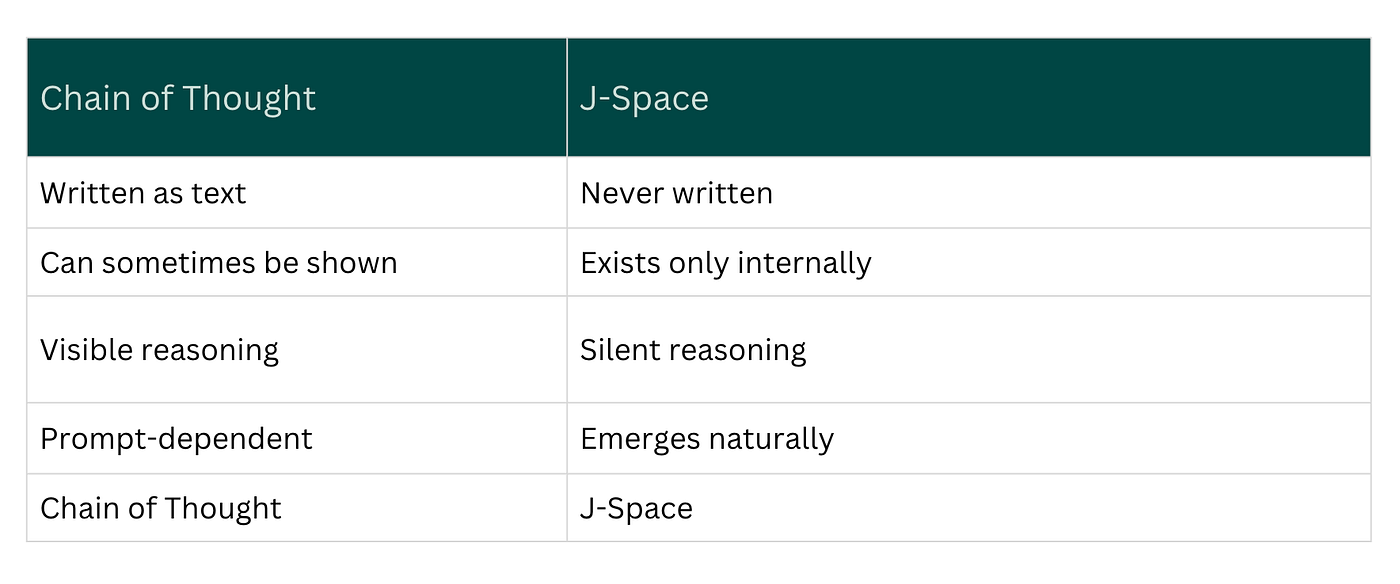Image resolution: width=1400 pixels, height=584 pixels.
Task: Click the 'Emerges naturally' cell
Action: [x=968, y=438]
